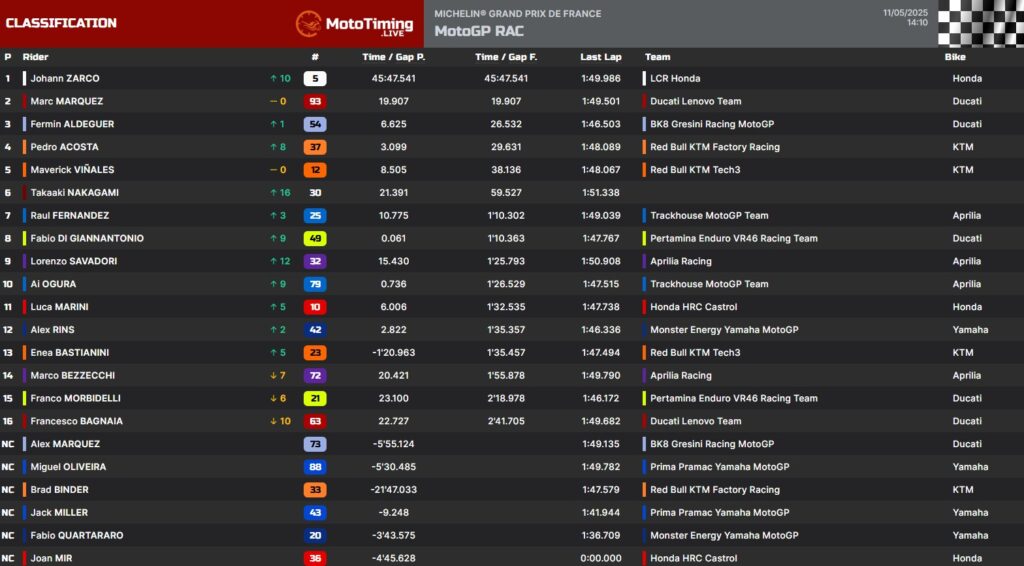The image size is (1024, 566).
Task: Click Acosta's number 37 badge
Action: pos(315,147)
